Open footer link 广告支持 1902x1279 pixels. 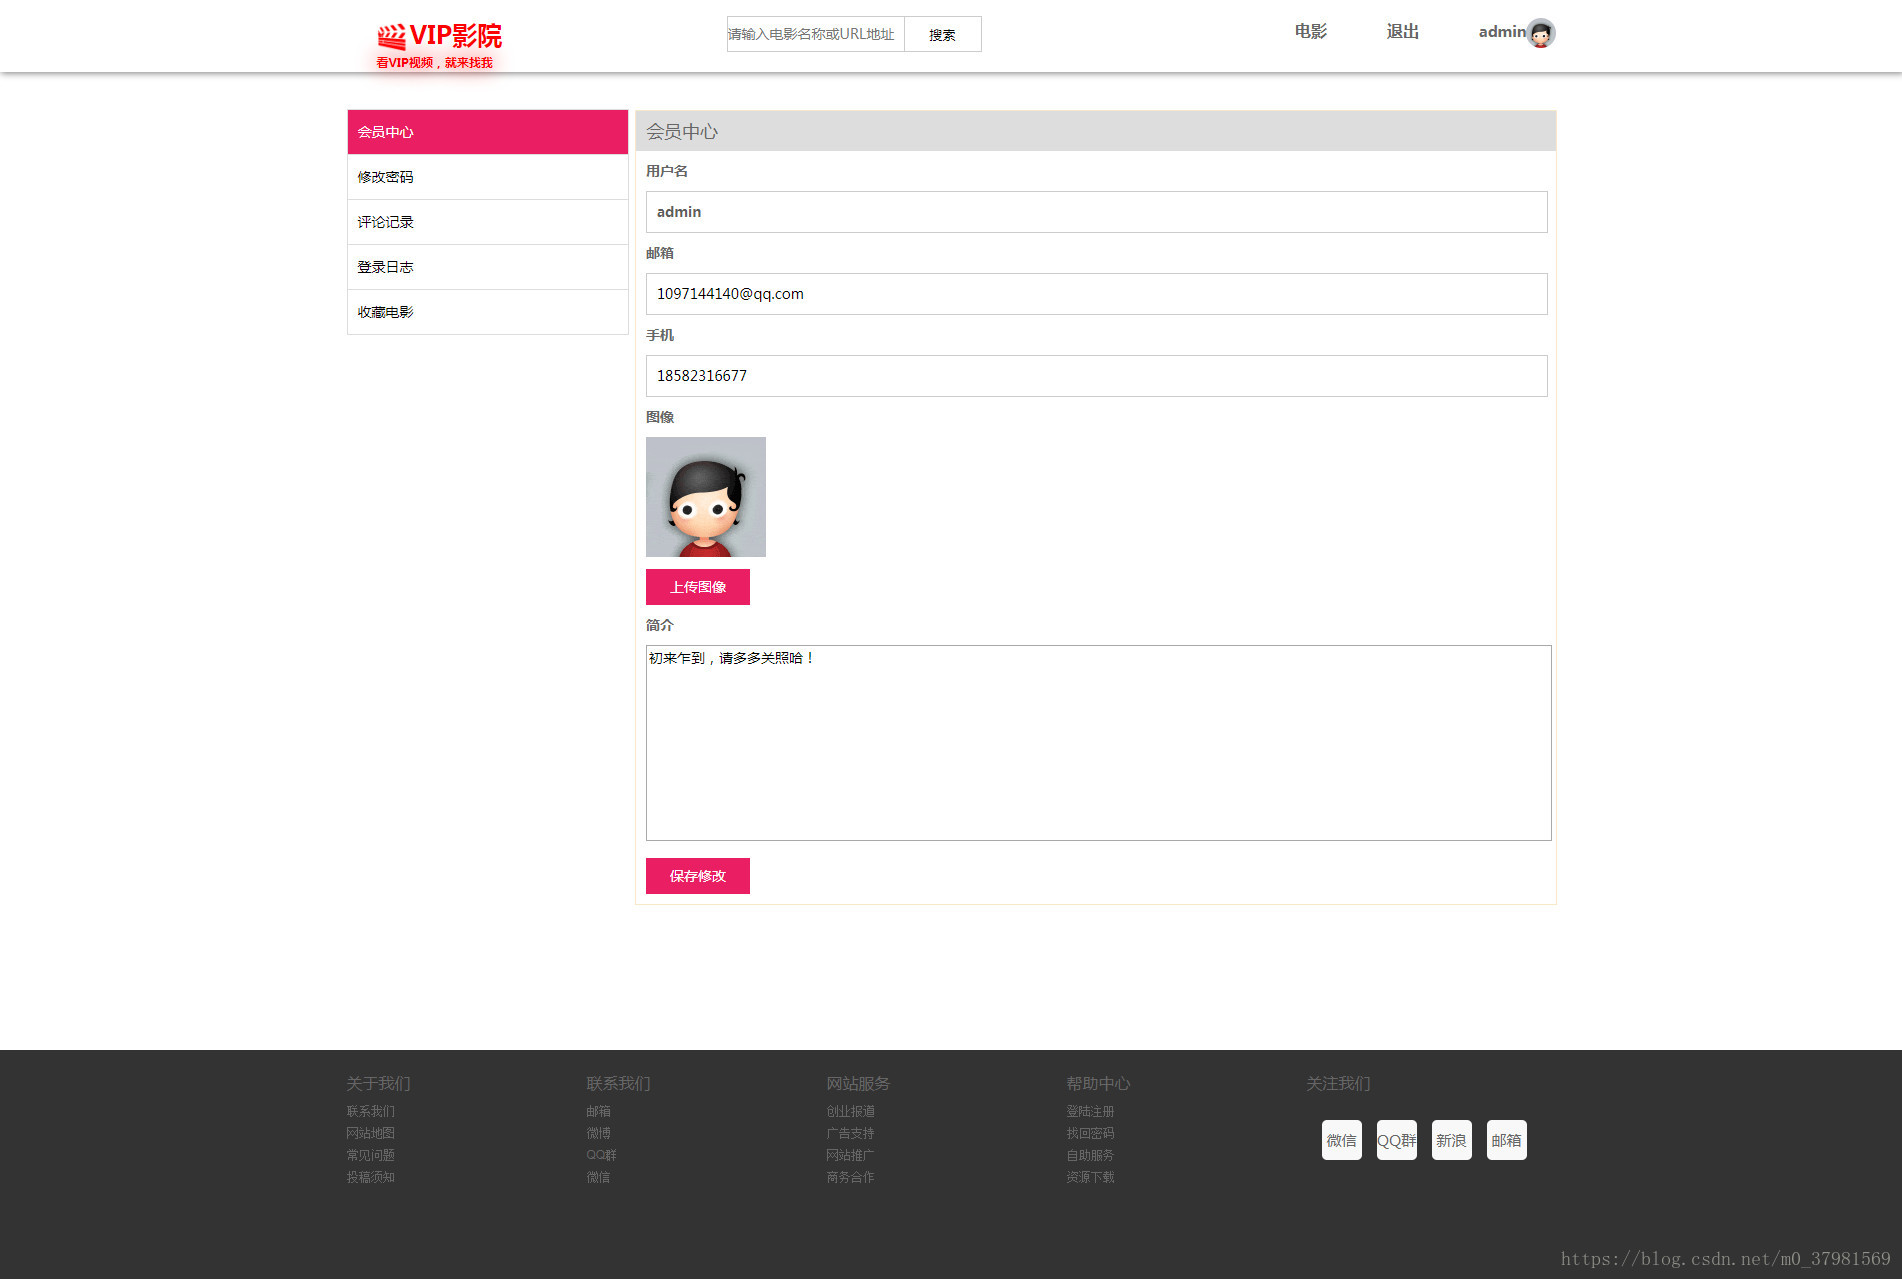coord(850,1133)
